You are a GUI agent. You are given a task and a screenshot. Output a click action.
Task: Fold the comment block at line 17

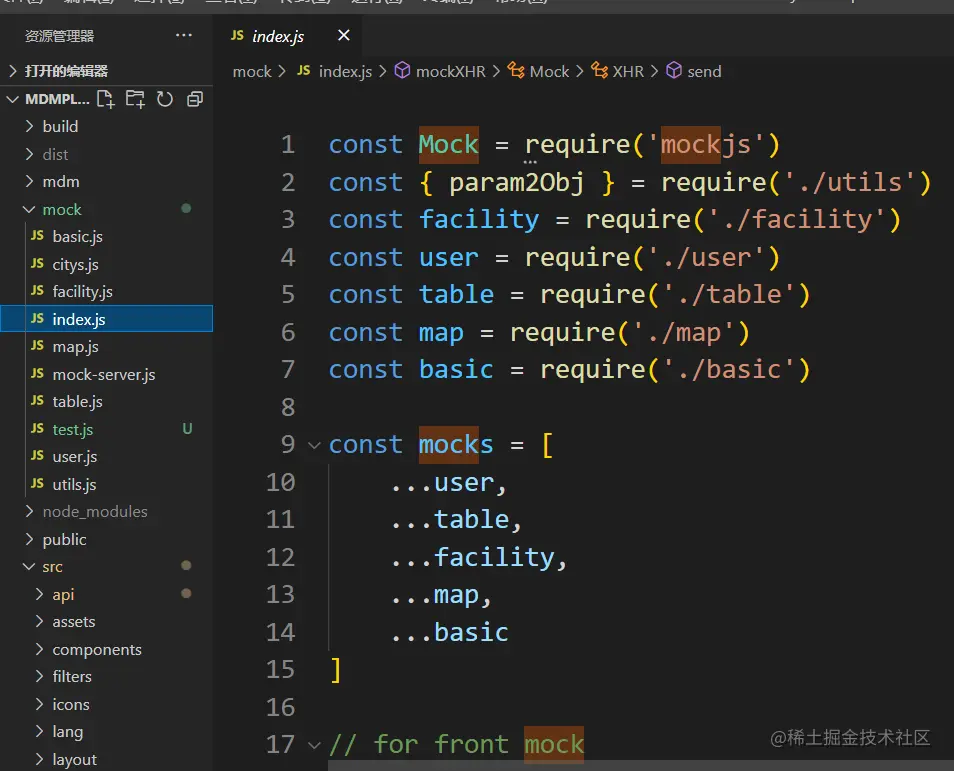[x=314, y=745]
